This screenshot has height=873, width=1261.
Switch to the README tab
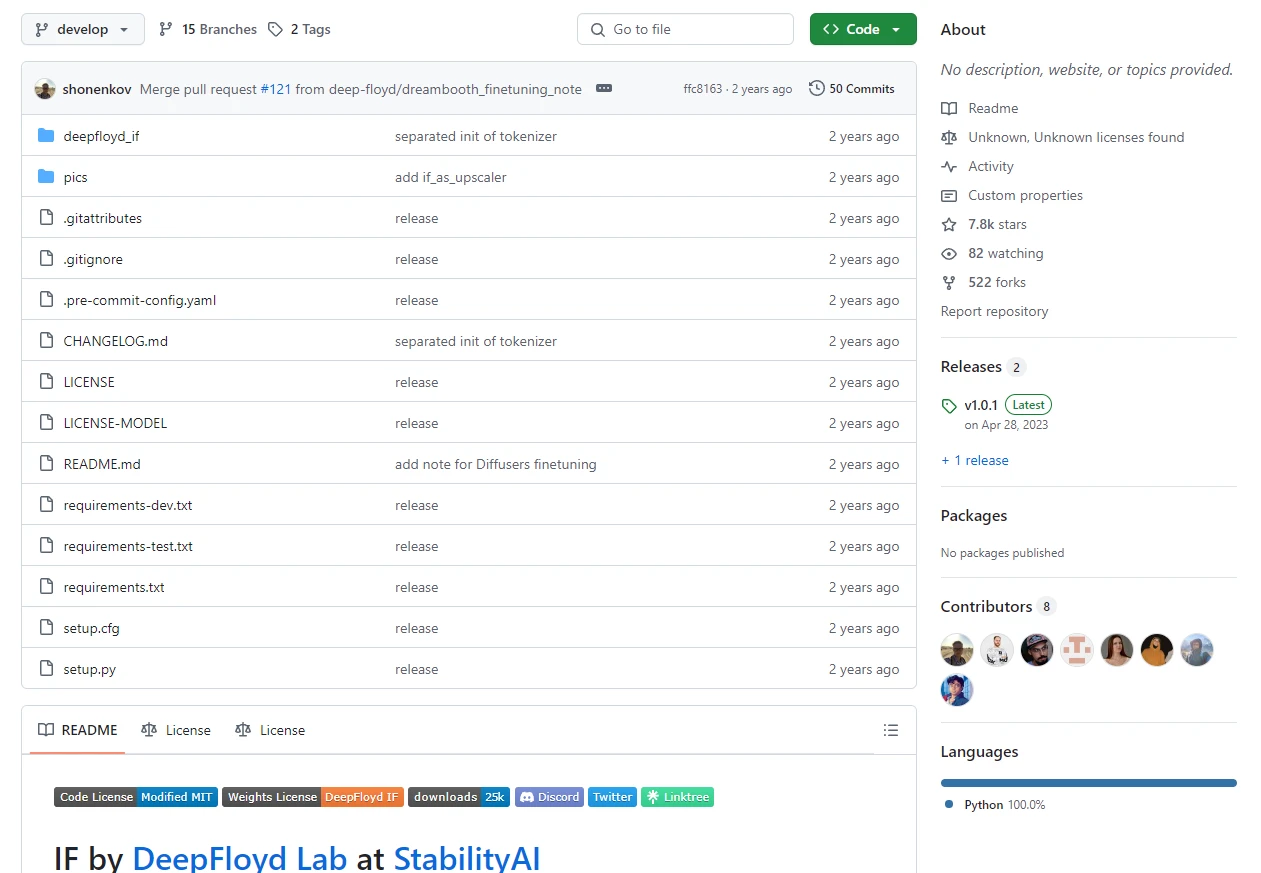[78, 730]
